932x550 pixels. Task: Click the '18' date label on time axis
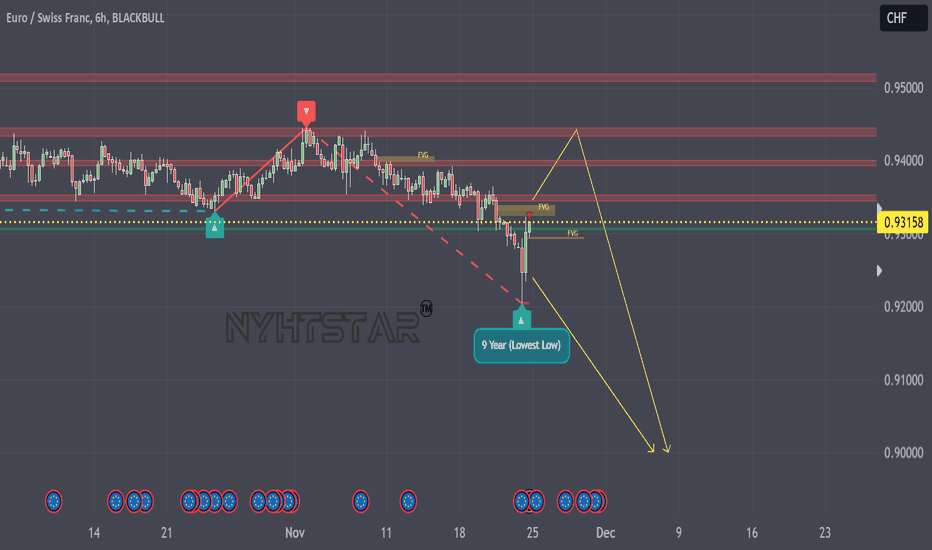tap(459, 533)
